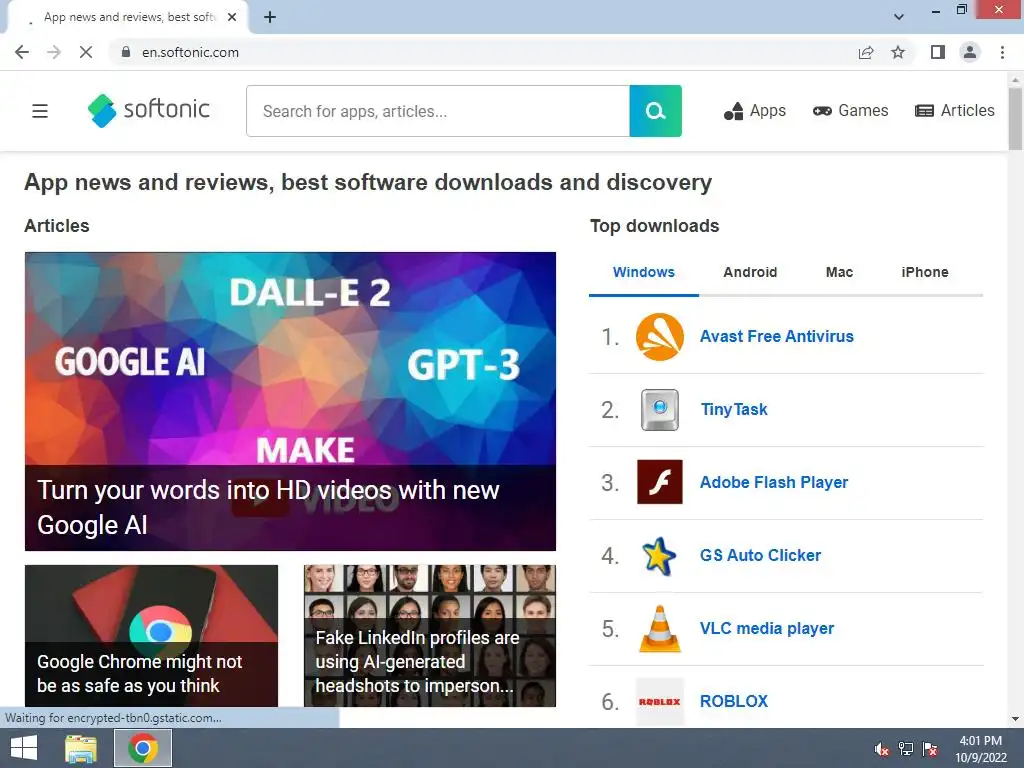The height and width of the screenshot is (768, 1024).
Task: Open the Google AI HD videos article
Action: point(290,401)
